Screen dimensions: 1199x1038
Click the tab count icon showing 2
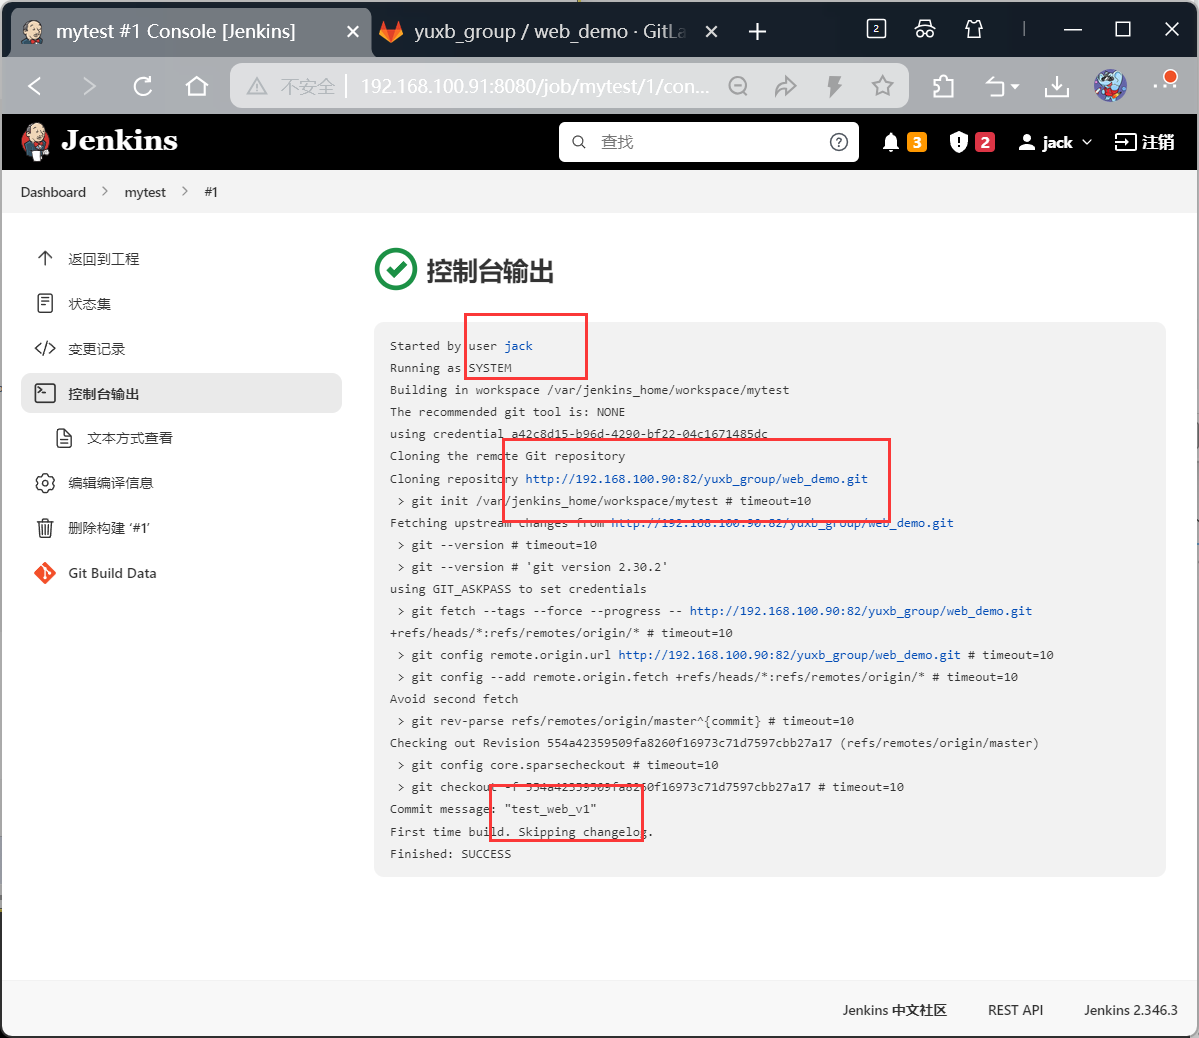pyautogui.click(x=876, y=29)
